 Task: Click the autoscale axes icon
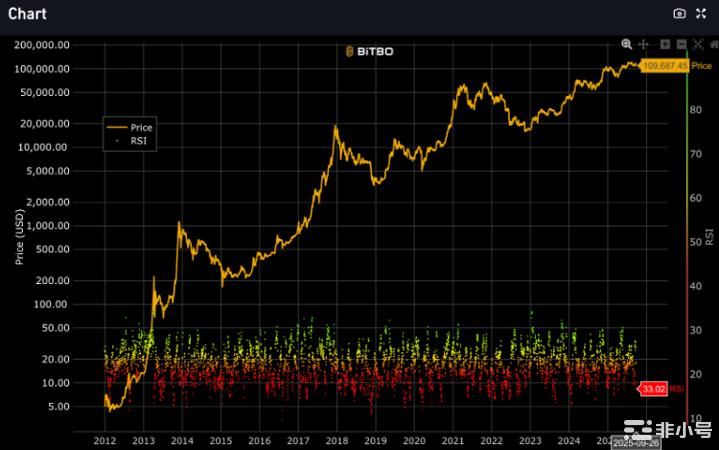click(697, 44)
